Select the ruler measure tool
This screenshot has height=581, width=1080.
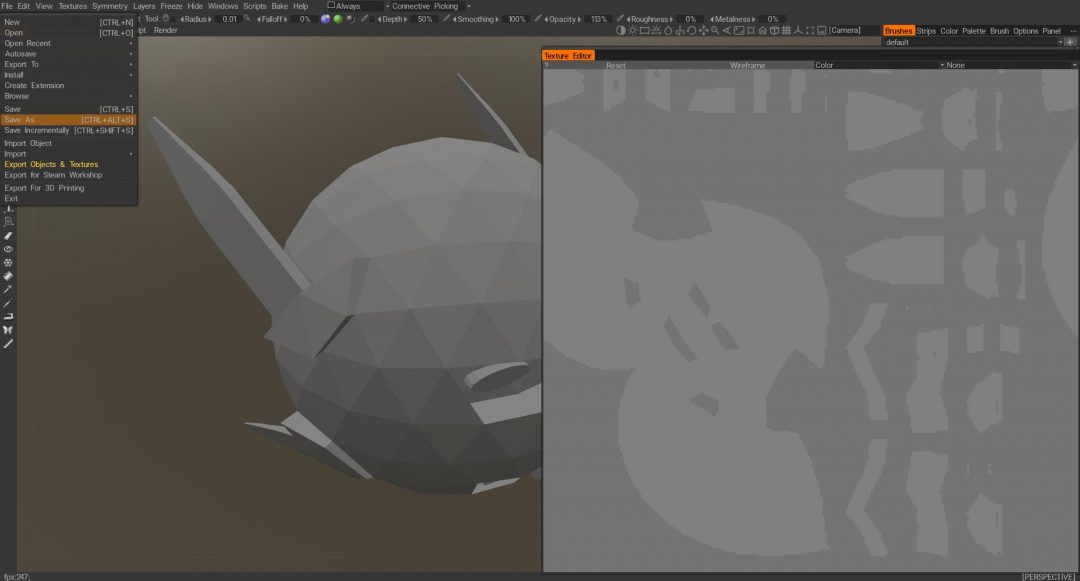pos(8,344)
